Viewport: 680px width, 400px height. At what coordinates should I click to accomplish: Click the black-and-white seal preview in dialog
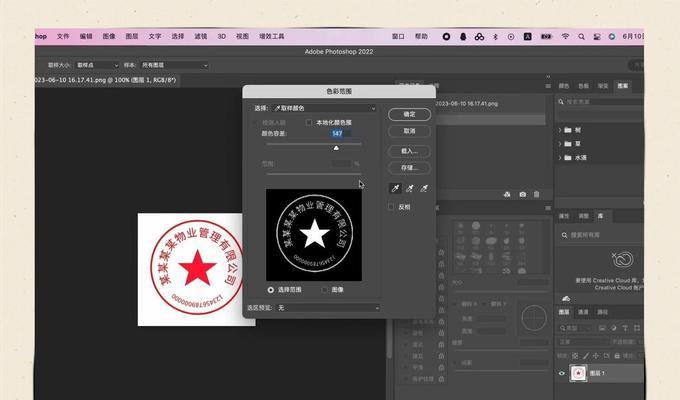coord(314,235)
